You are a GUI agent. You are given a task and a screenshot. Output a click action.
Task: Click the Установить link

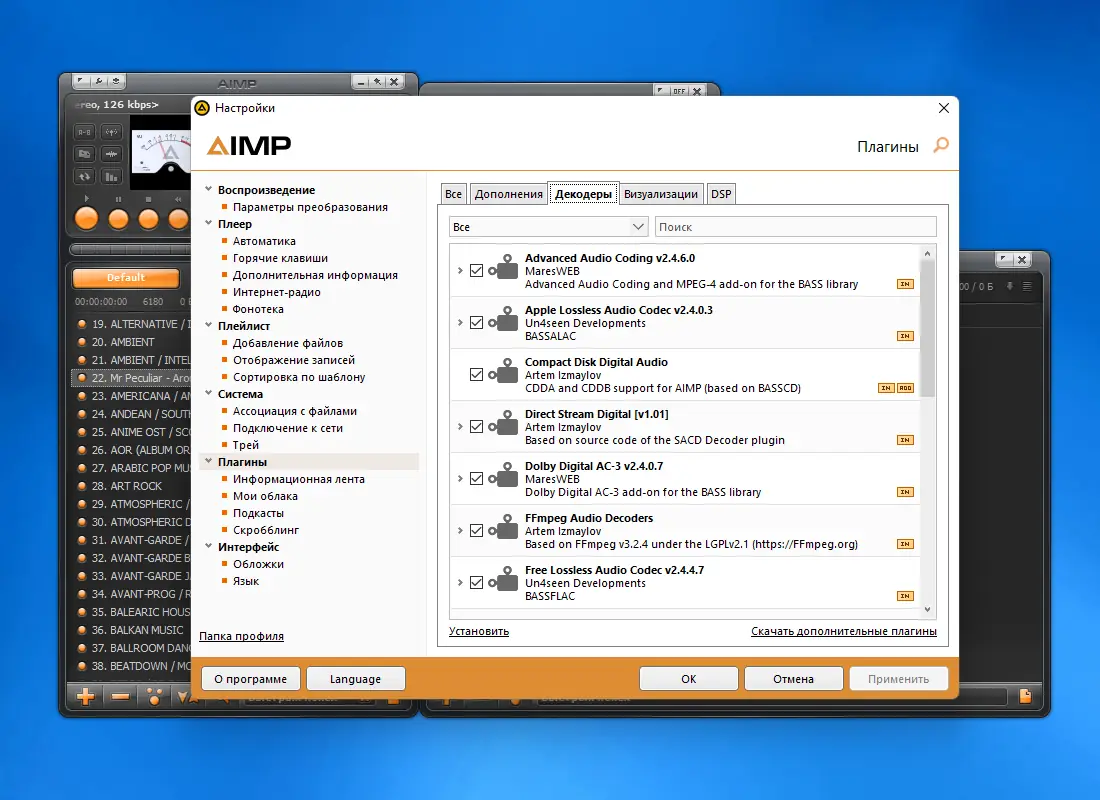pyautogui.click(x=479, y=631)
